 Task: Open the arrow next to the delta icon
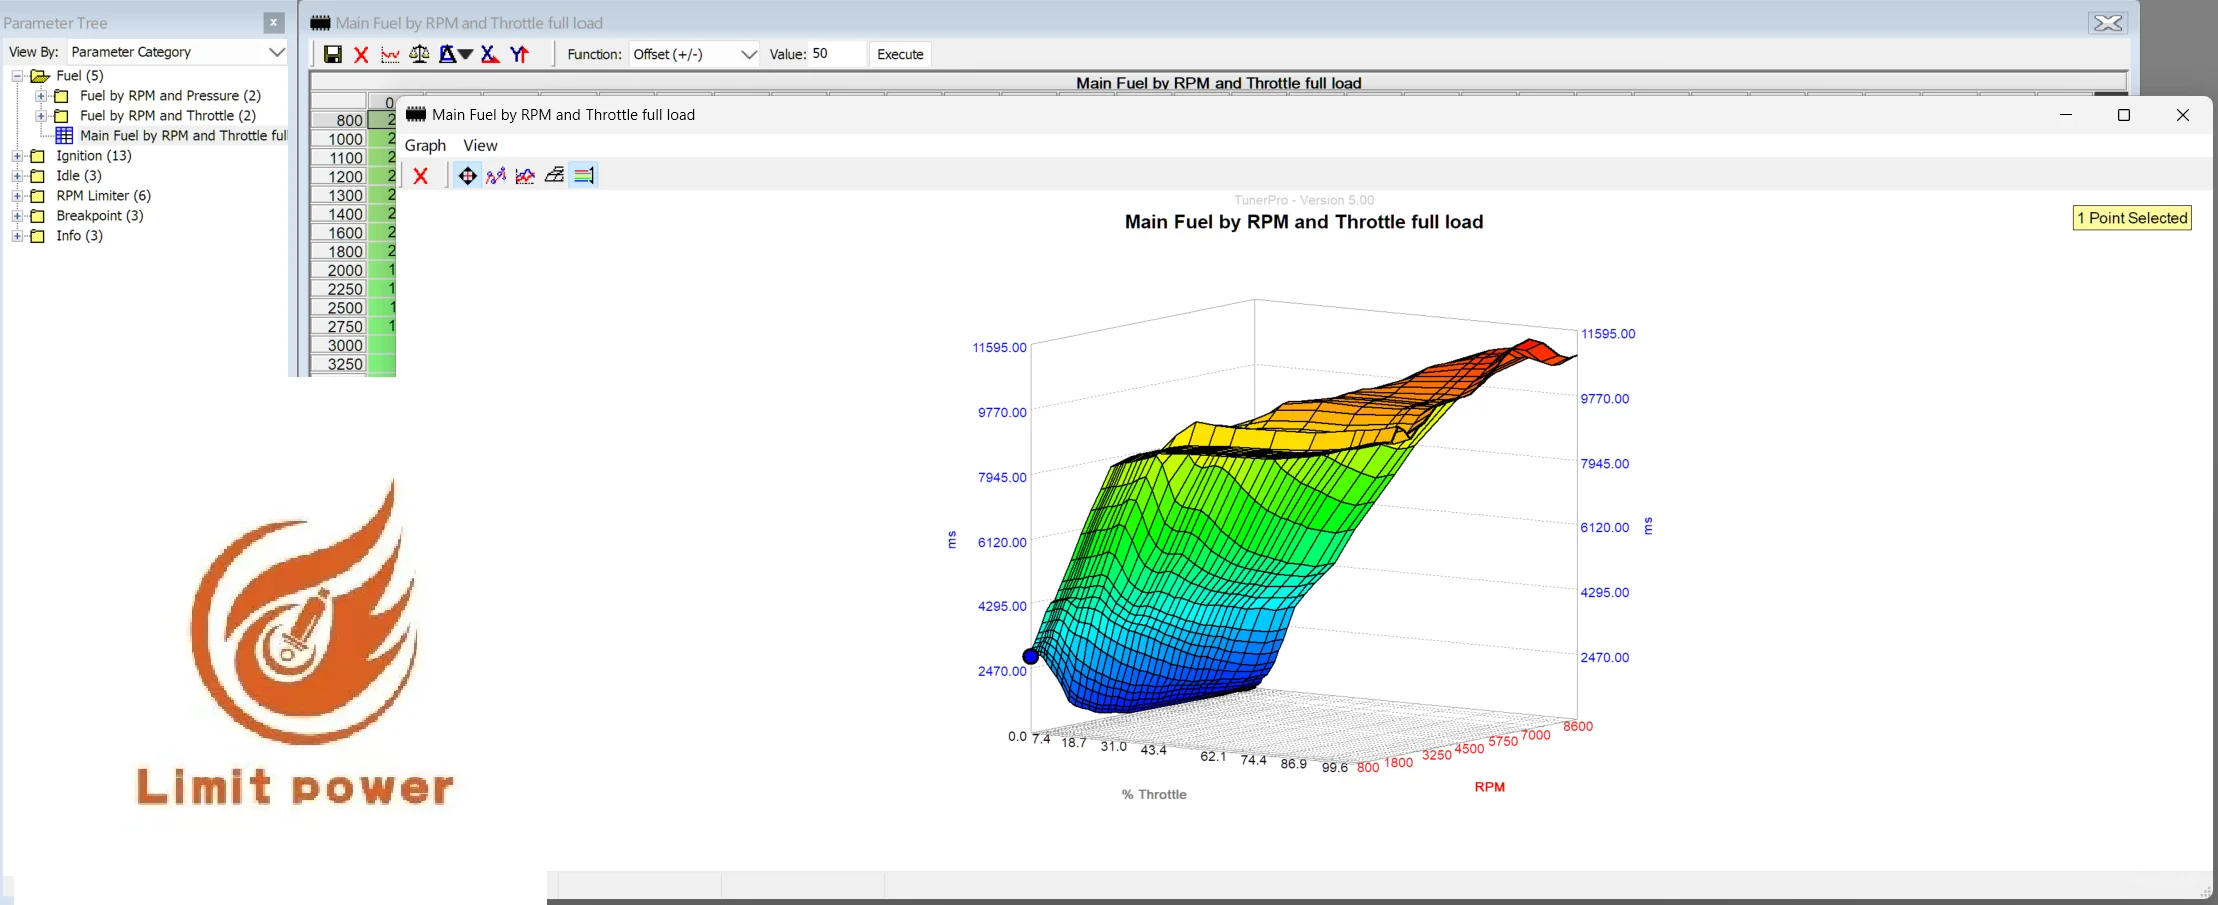pos(465,55)
